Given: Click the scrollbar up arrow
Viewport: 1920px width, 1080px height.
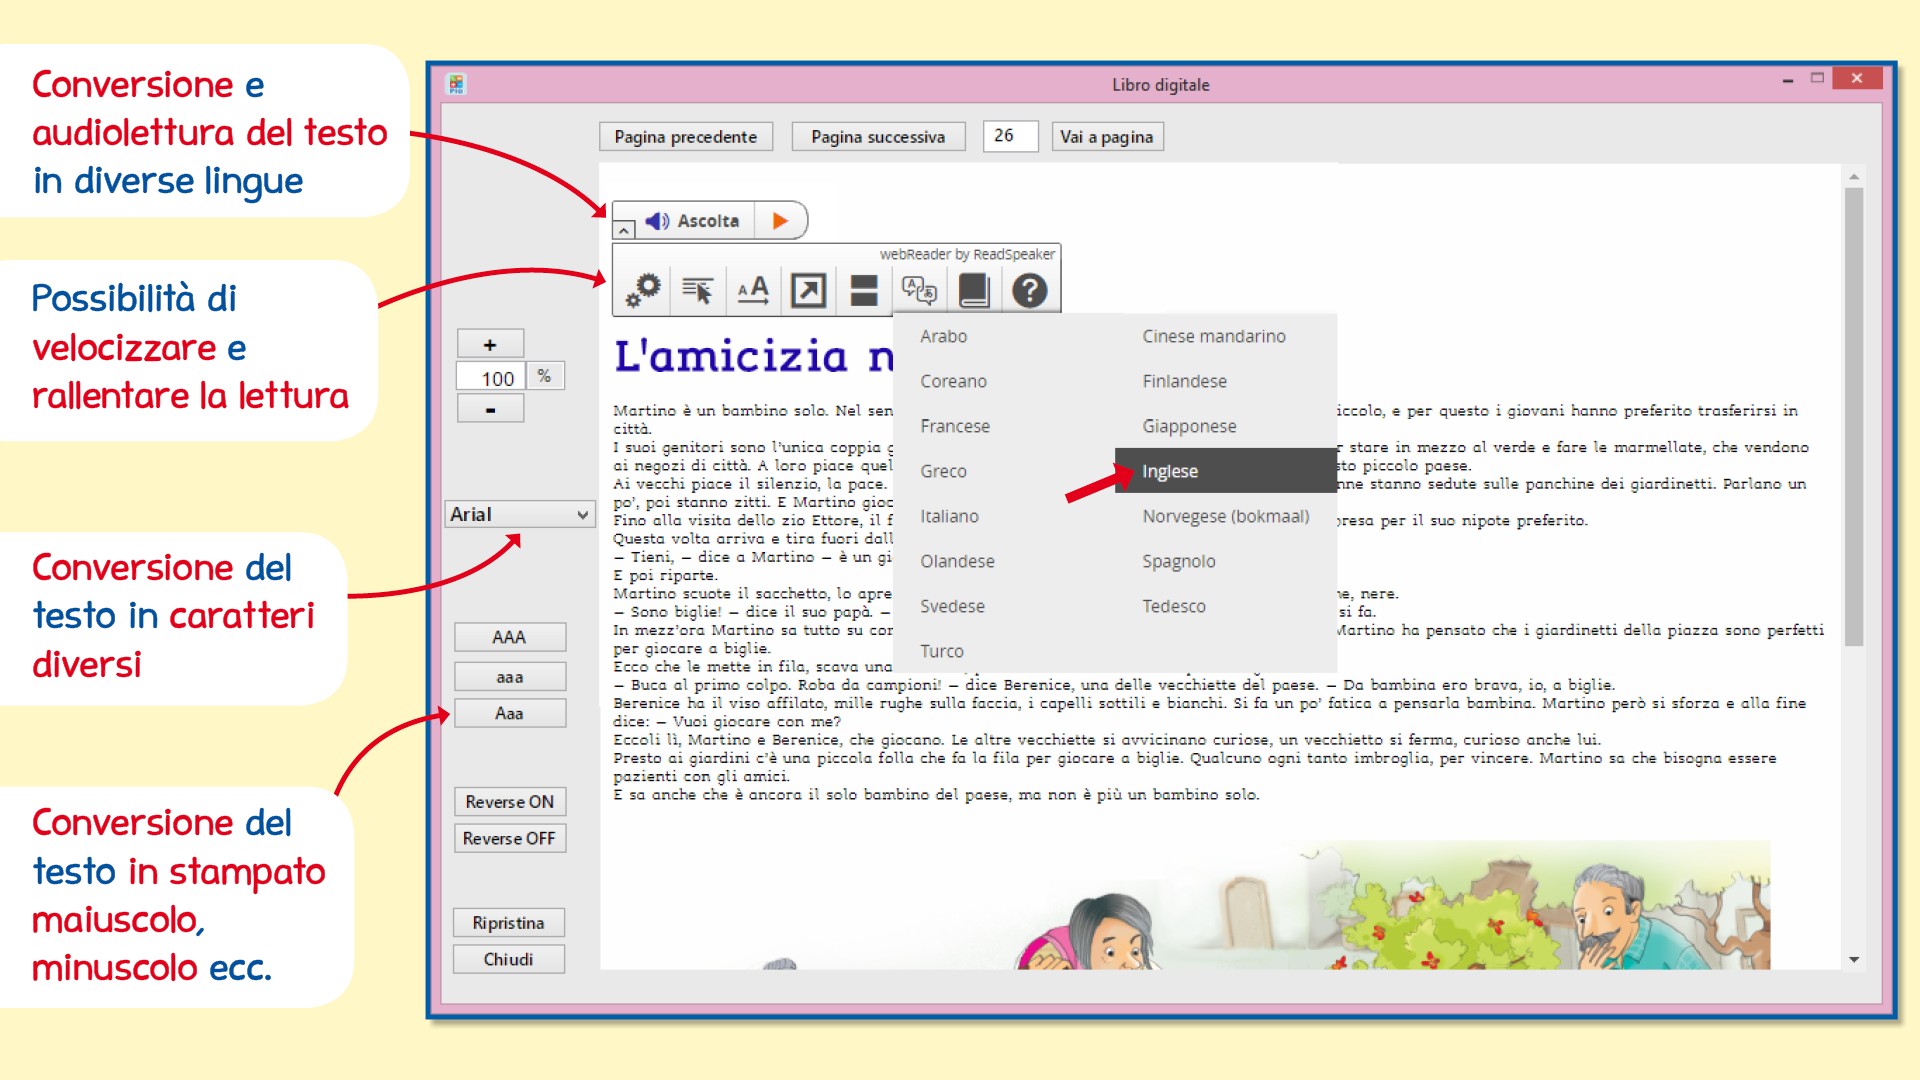Looking at the screenshot, I should click(x=1854, y=177).
